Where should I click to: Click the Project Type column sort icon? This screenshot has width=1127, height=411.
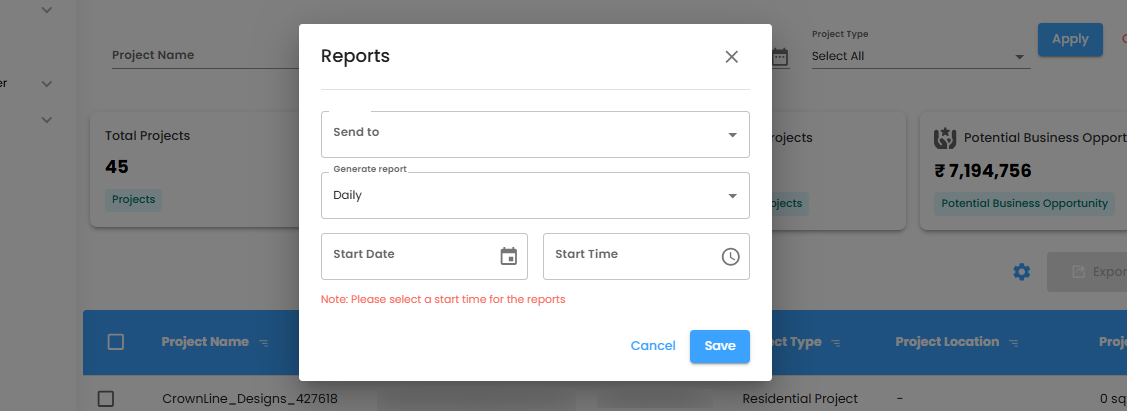(x=836, y=343)
